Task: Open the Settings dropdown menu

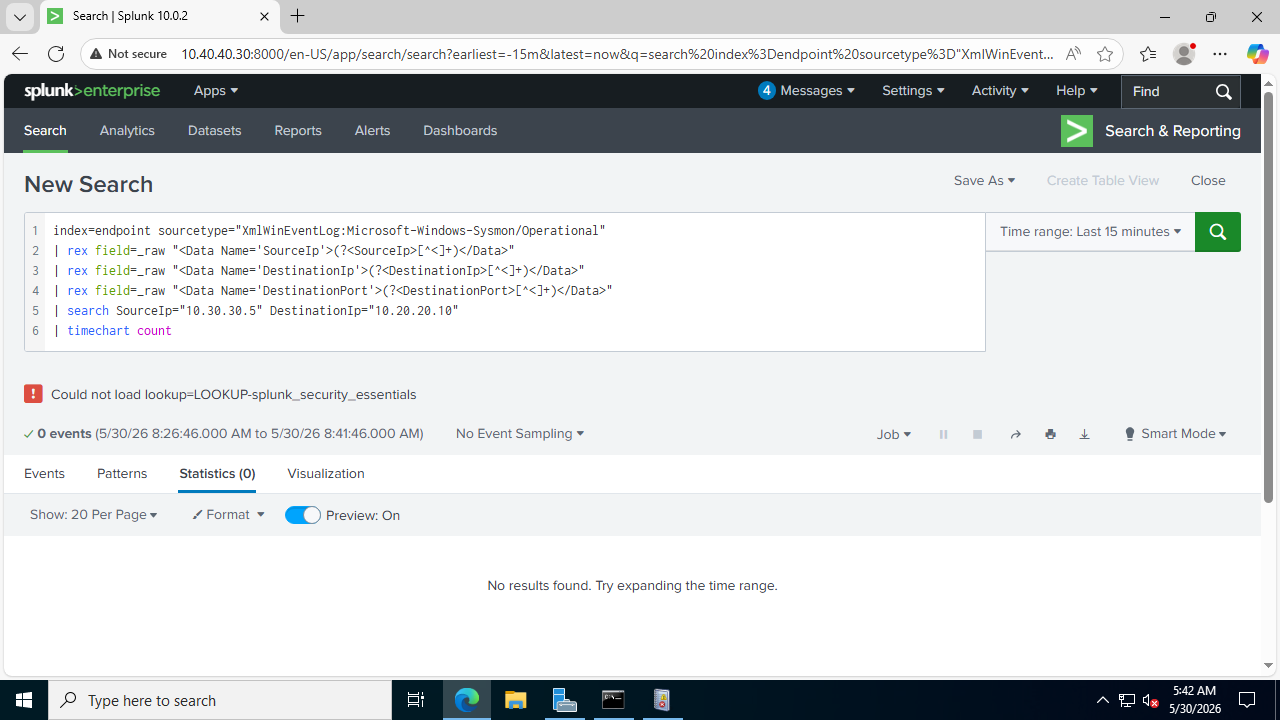Action: coord(913,91)
